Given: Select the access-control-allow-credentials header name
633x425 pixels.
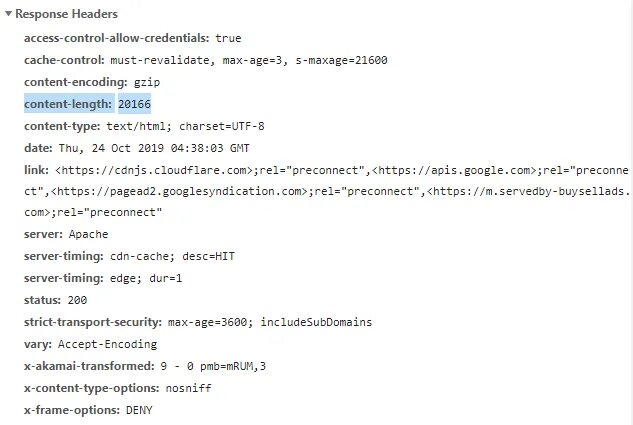Looking at the screenshot, I should 116,38.
